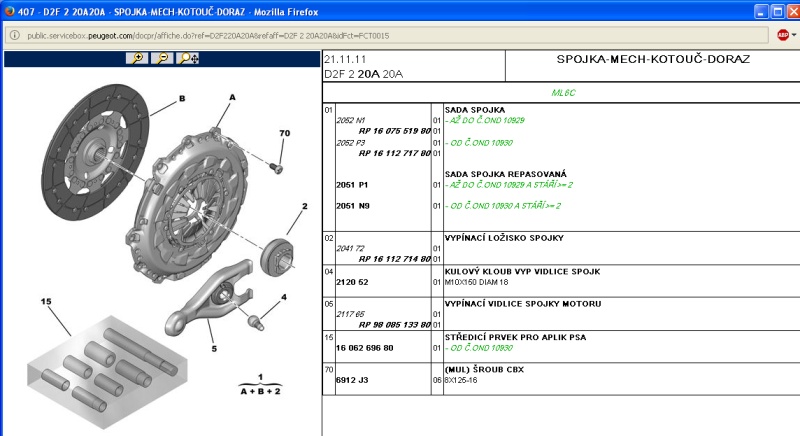Open screw part reference 6912 J3
Image resolution: width=800 pixels, height=436 pixels.
[x=352, y=380]
